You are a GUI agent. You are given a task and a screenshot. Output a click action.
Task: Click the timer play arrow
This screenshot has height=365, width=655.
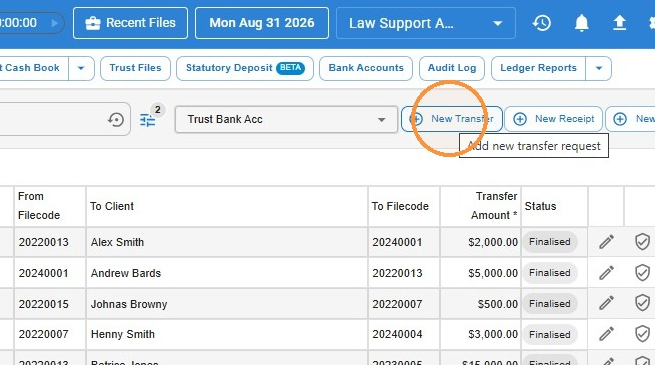(x=54, y=23)
